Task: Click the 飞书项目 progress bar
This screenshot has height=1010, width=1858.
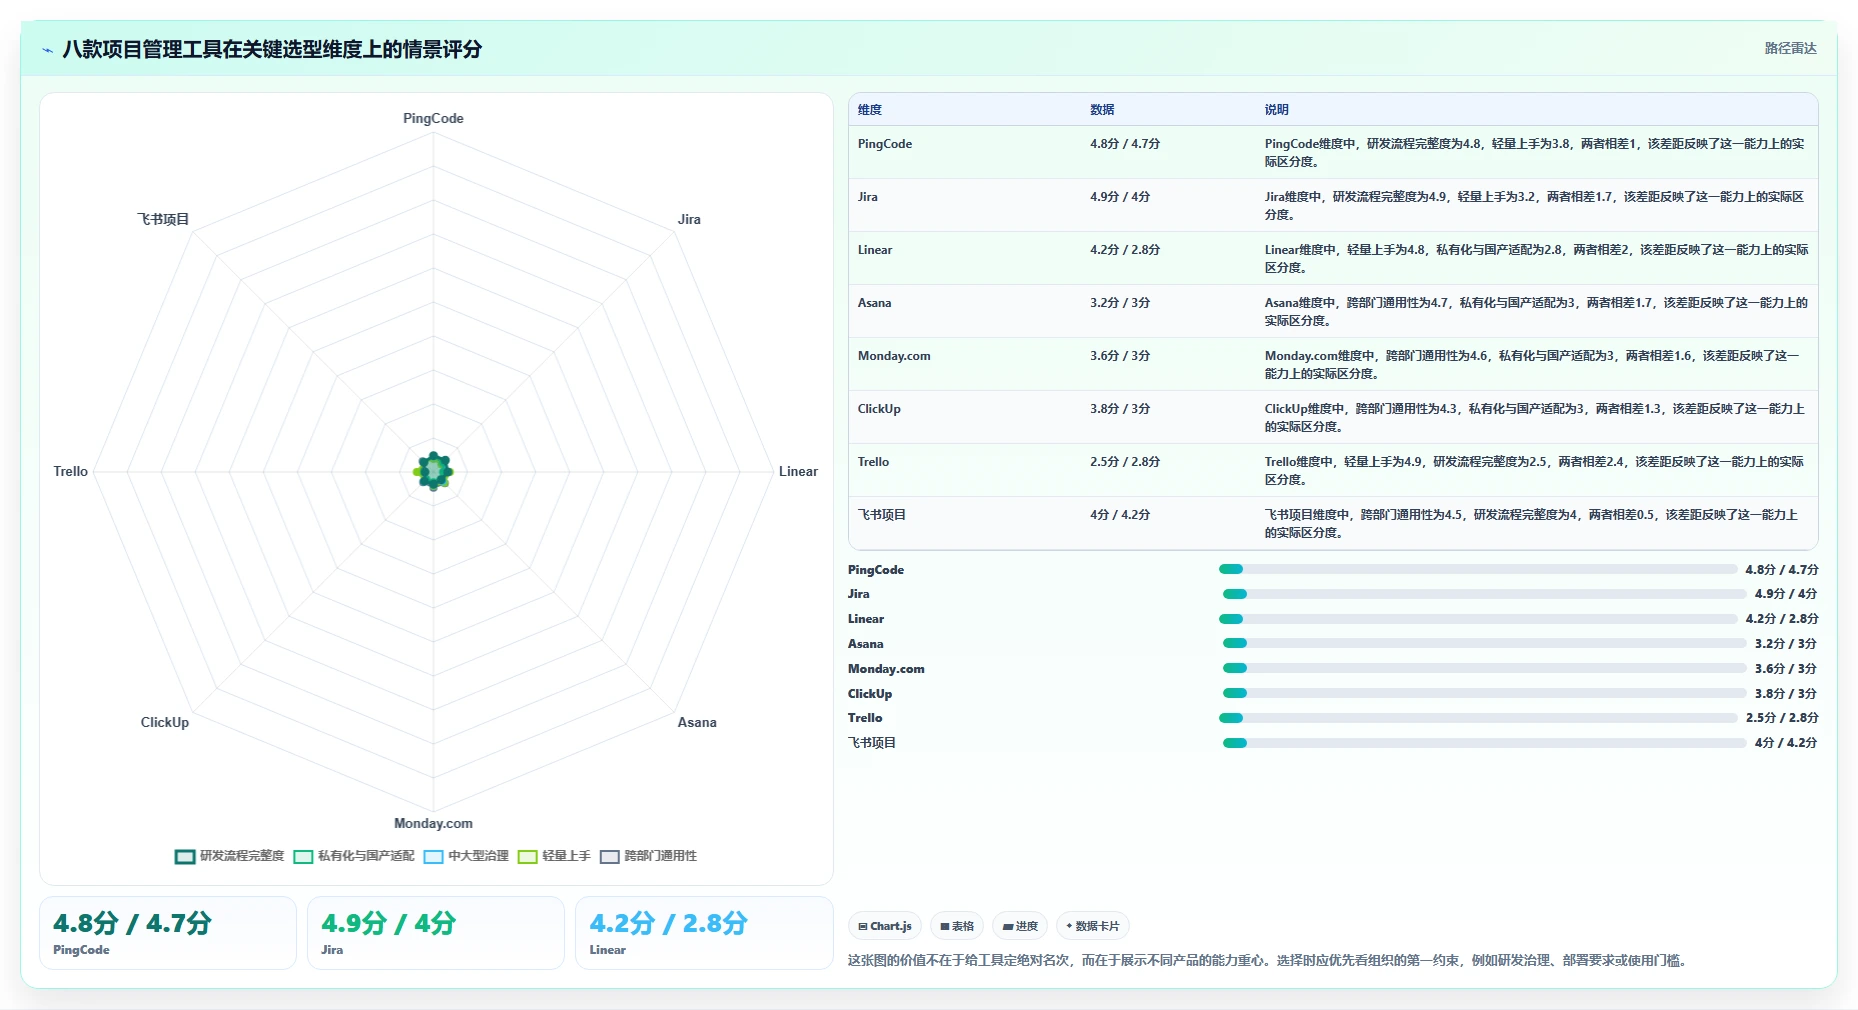Action: [1485, 743]
